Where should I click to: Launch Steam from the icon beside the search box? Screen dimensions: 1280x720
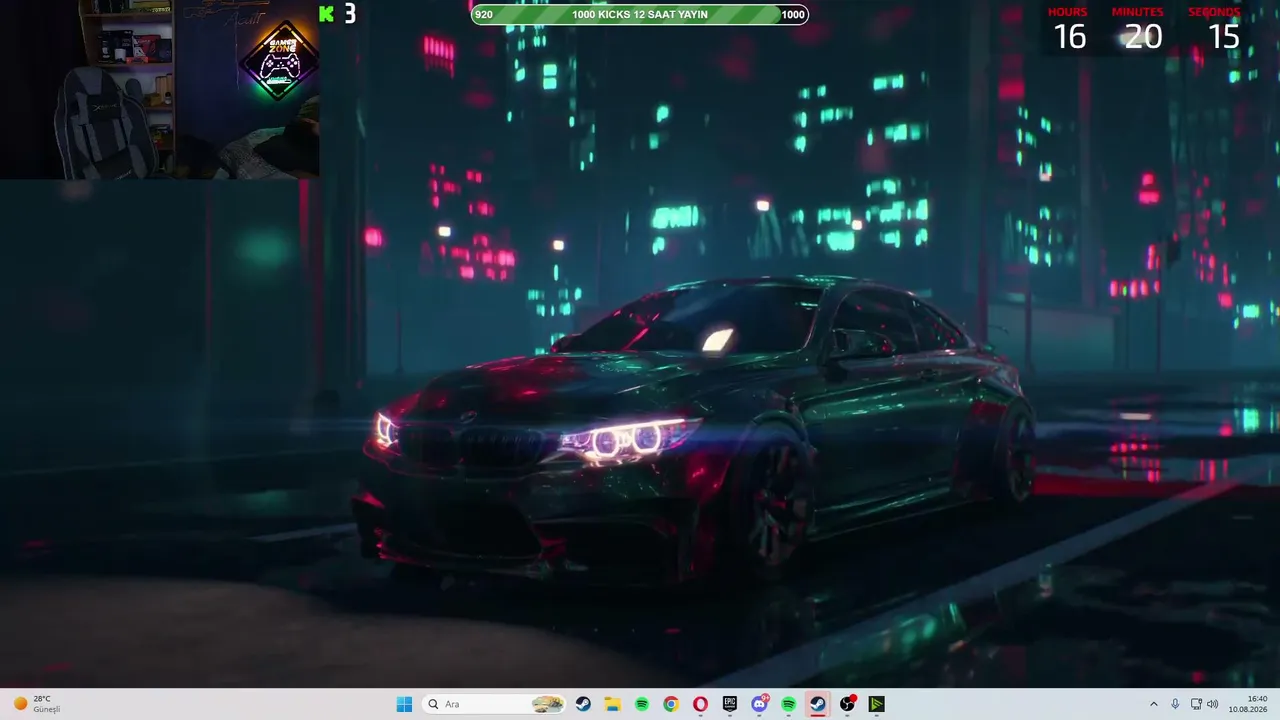coord(583,704)
